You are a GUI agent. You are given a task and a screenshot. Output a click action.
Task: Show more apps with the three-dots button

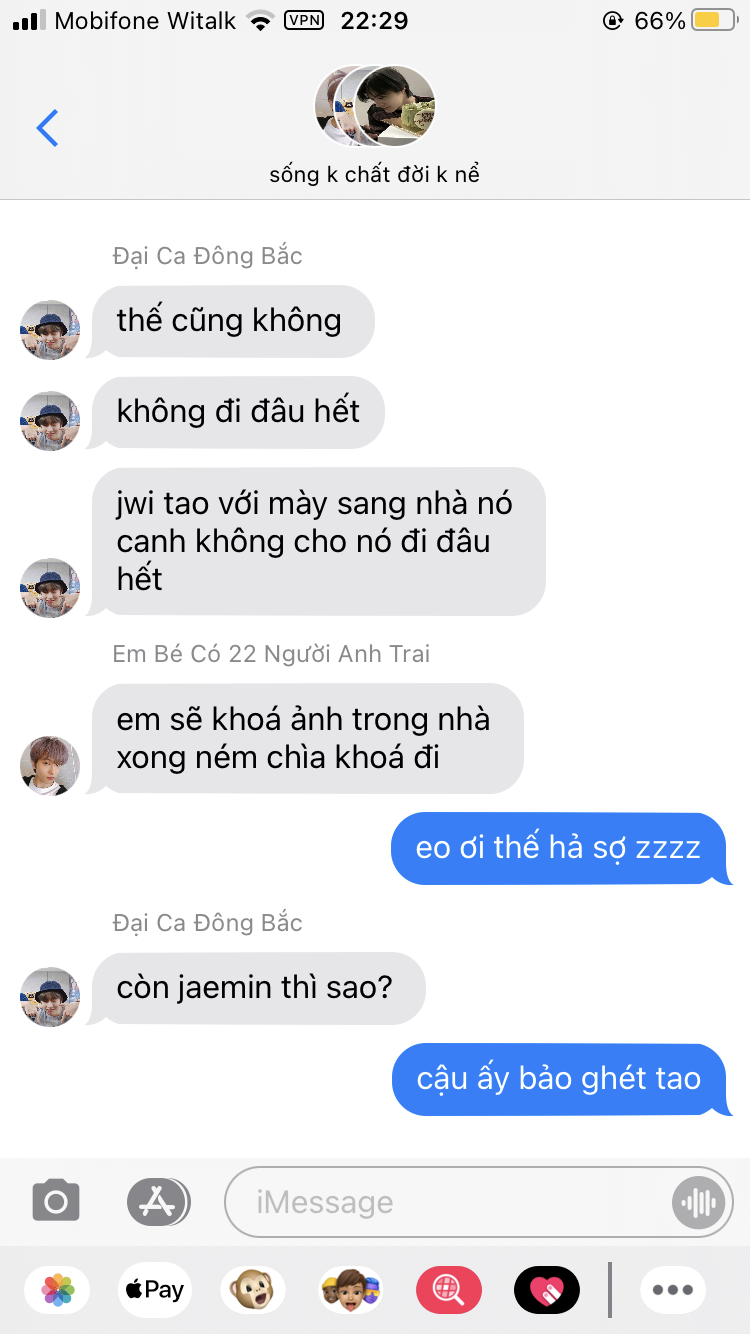(x=673, y=1290)
